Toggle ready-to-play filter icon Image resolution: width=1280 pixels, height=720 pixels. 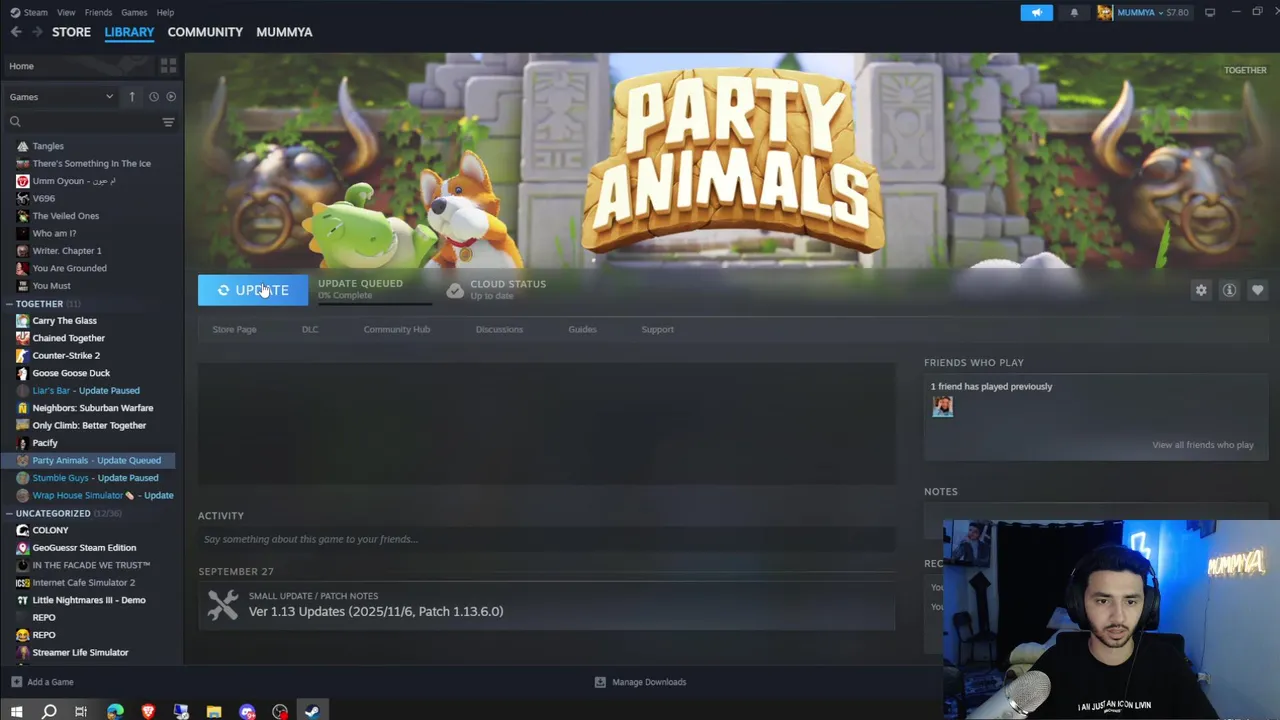pyautogui.click(x=171, y=97)
